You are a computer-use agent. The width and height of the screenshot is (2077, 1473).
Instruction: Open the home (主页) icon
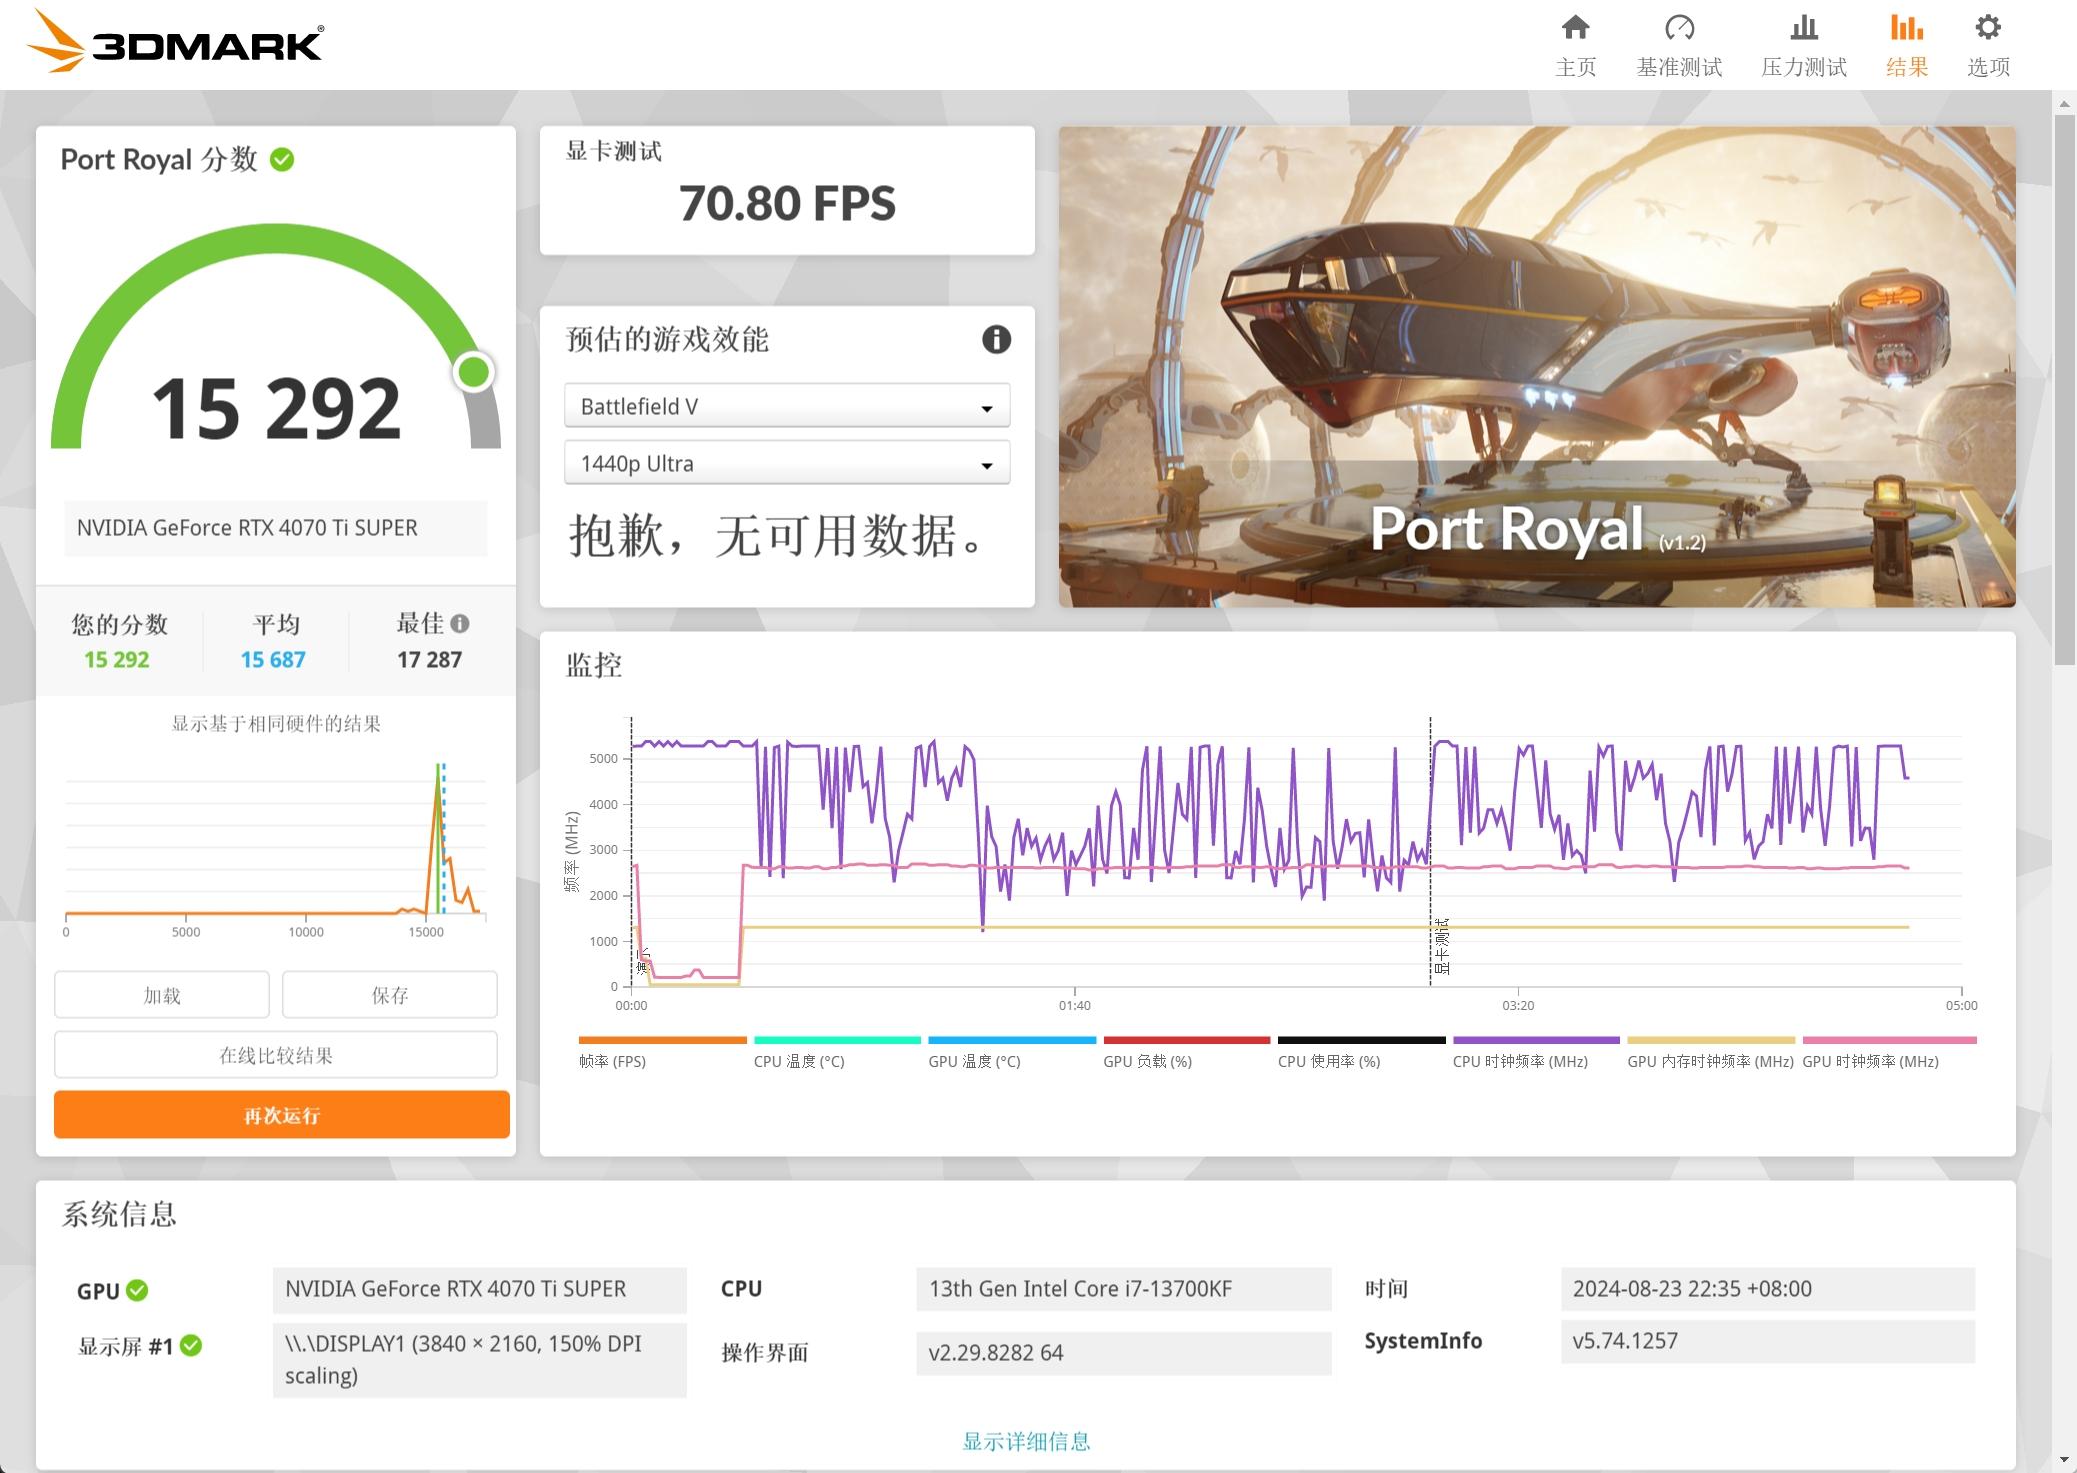(1575, 27)
